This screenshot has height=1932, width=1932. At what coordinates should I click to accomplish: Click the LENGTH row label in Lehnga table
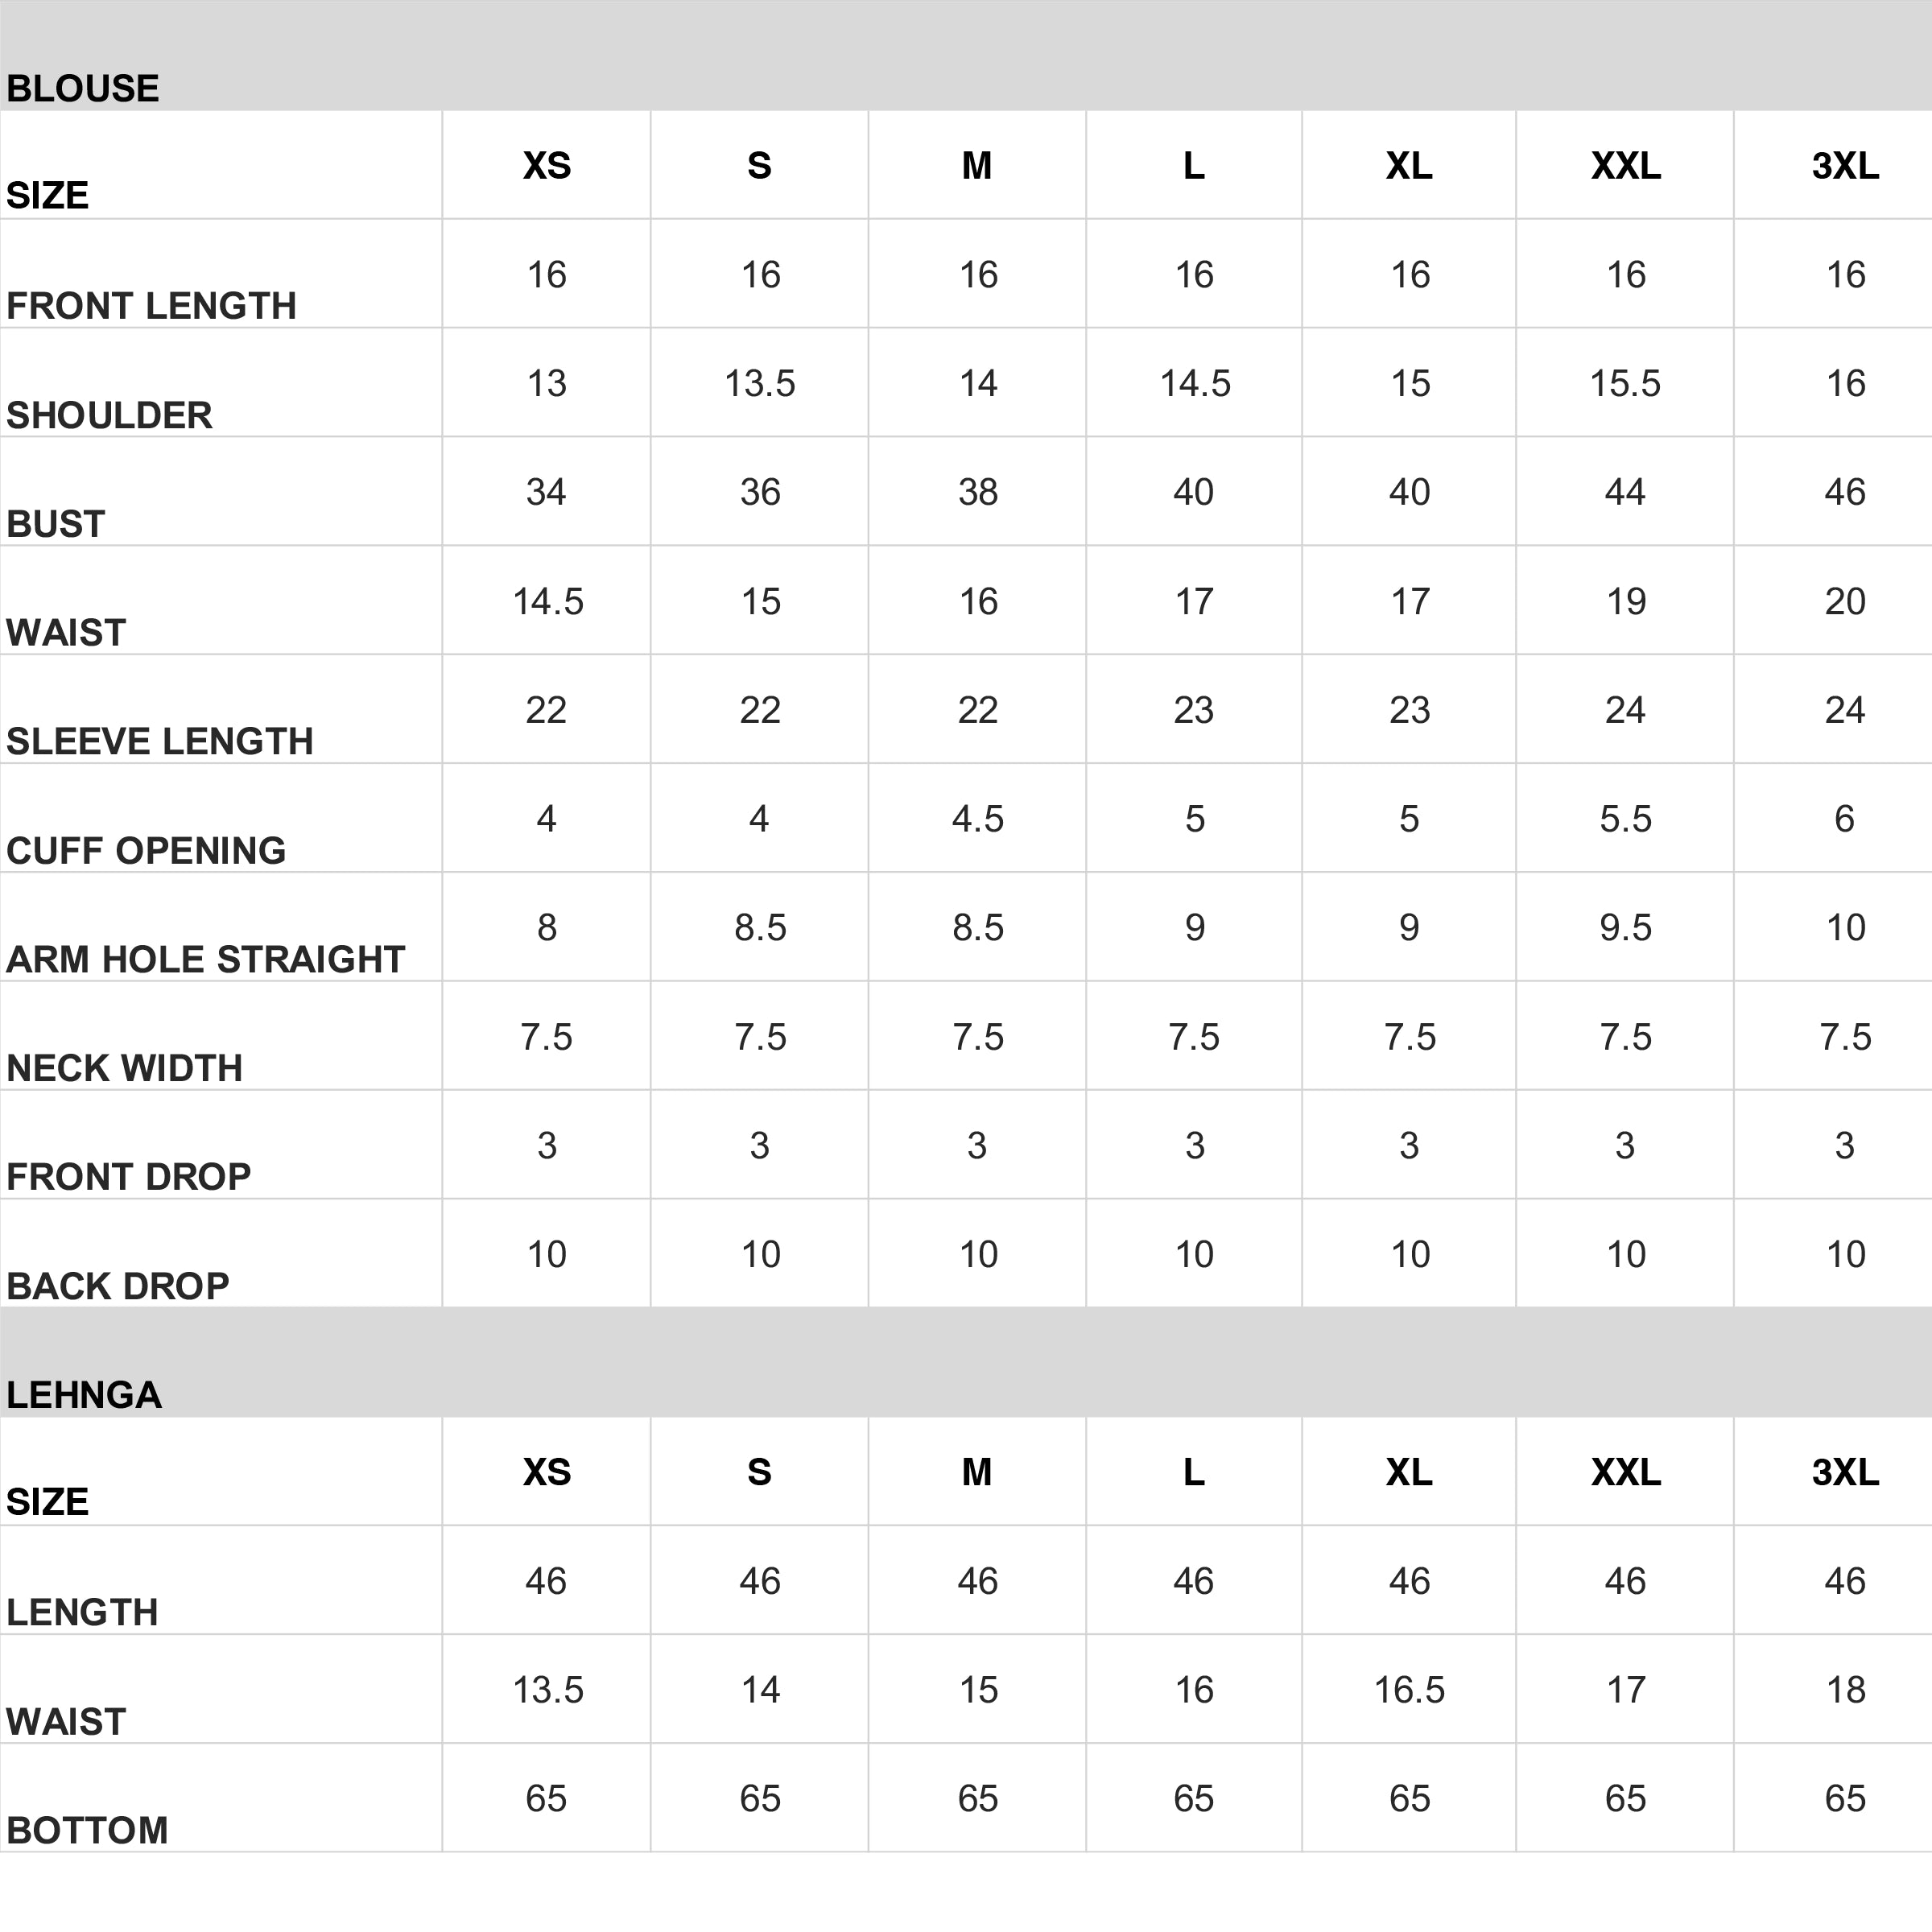[83, 1612]
